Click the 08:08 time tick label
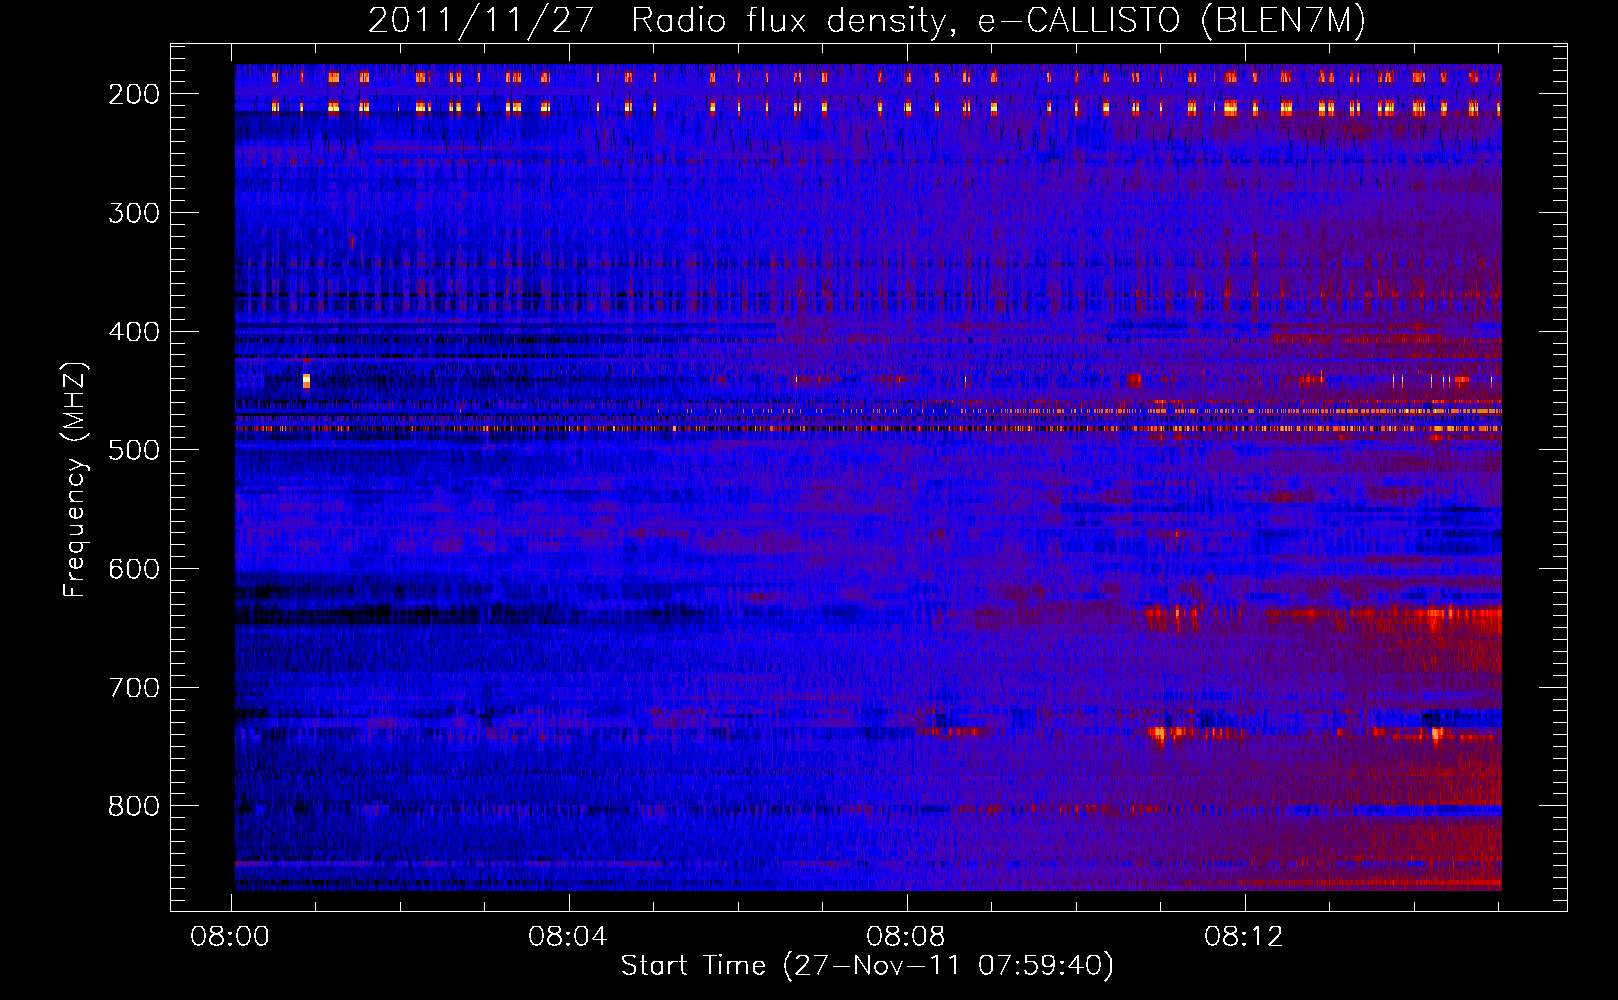The height and width of the screenshot is (1000, 1618). point(906,936)
